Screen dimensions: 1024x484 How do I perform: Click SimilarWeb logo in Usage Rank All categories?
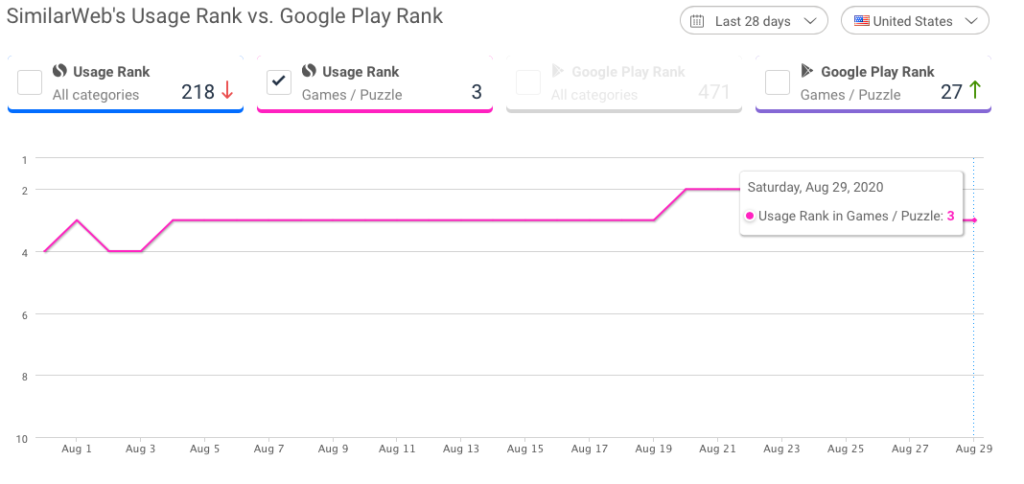[x=60, y=71]
